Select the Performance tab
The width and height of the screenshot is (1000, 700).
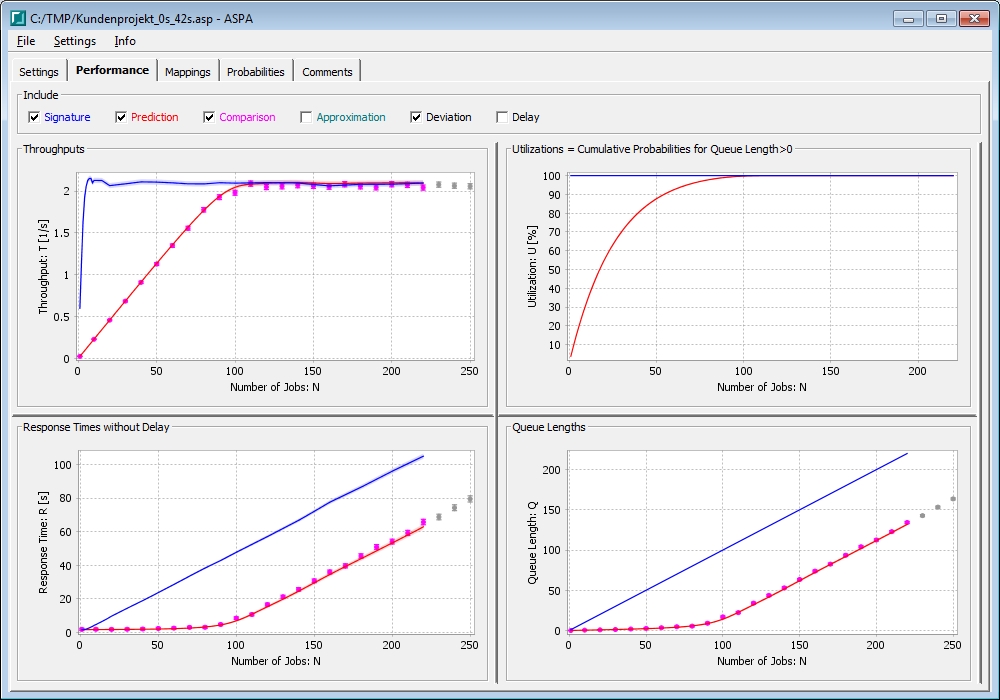coord(112,70)
